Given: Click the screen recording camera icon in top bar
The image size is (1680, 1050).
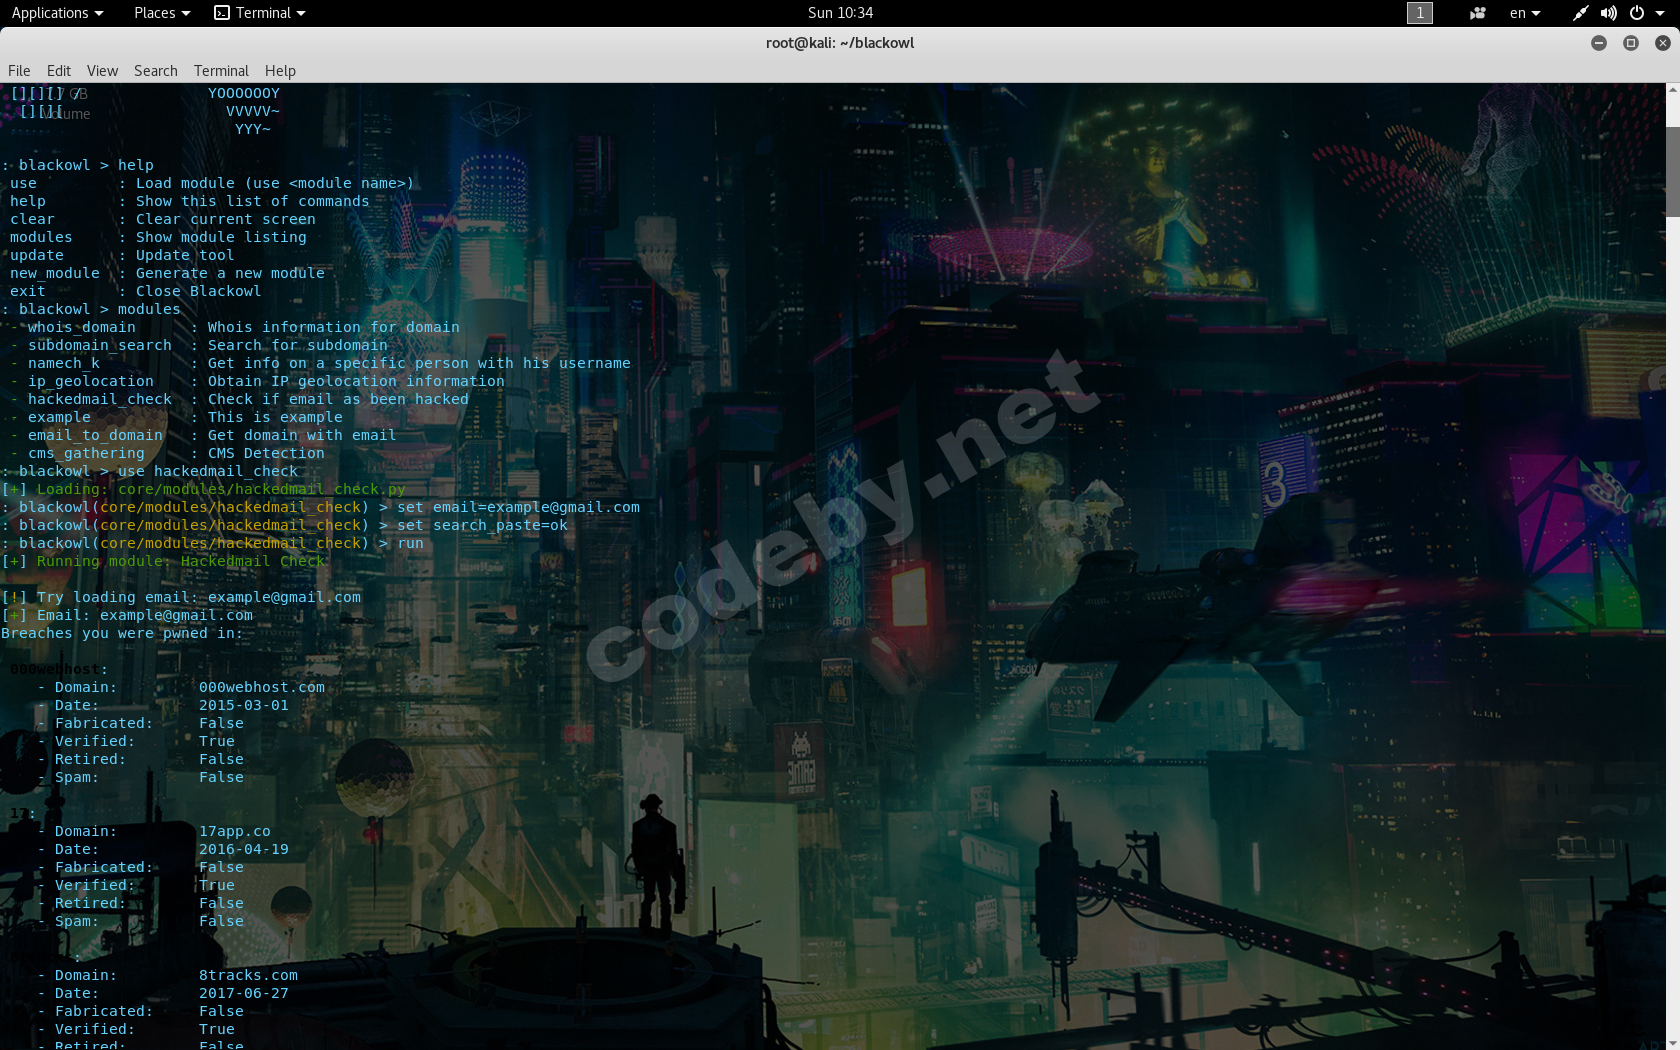Looking at the screenshot, I should point(1478,13).
